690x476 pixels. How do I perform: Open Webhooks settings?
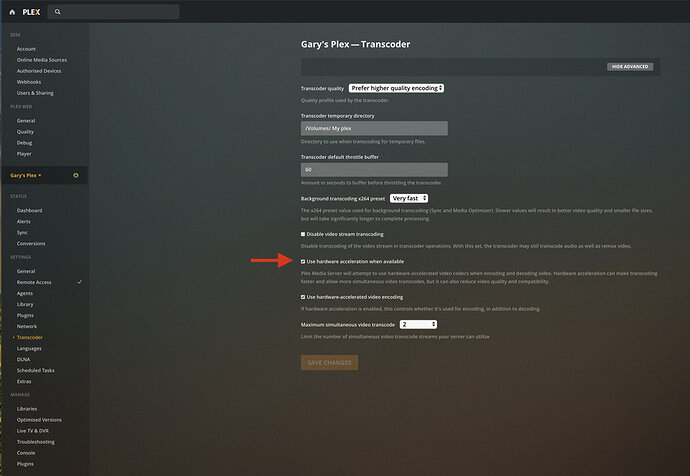[x=29, y=82]
